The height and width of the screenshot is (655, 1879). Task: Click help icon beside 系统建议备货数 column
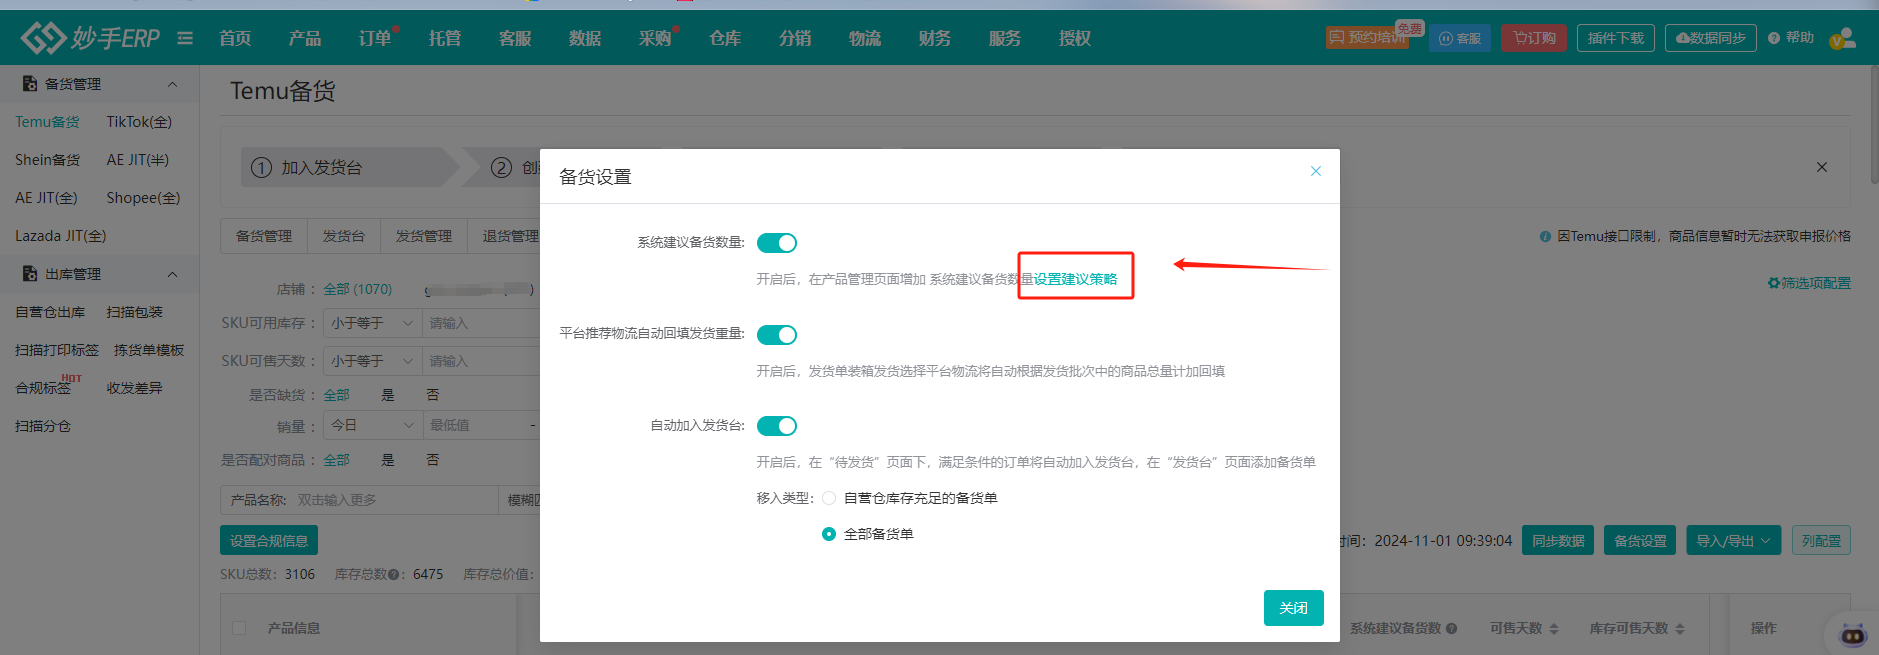[1451, 628]
